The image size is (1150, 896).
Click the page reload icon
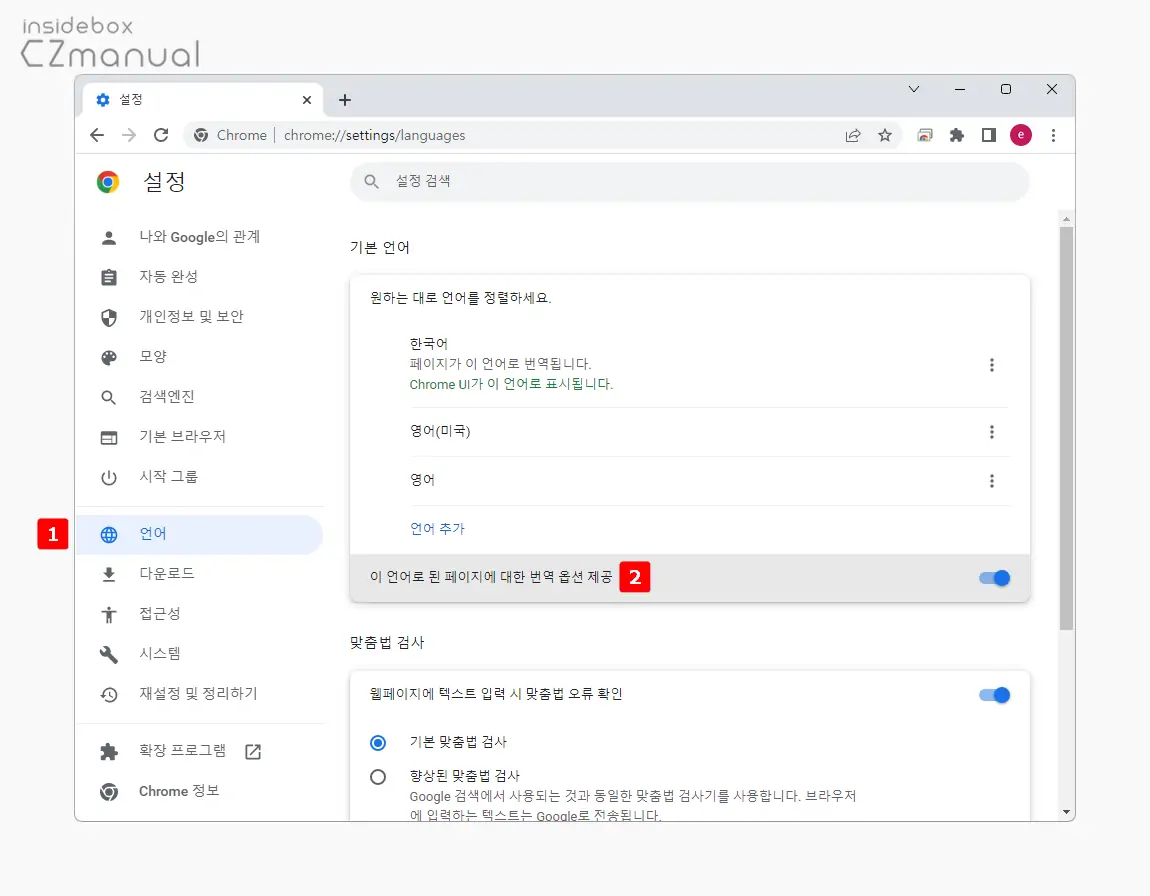coord(161,135)
